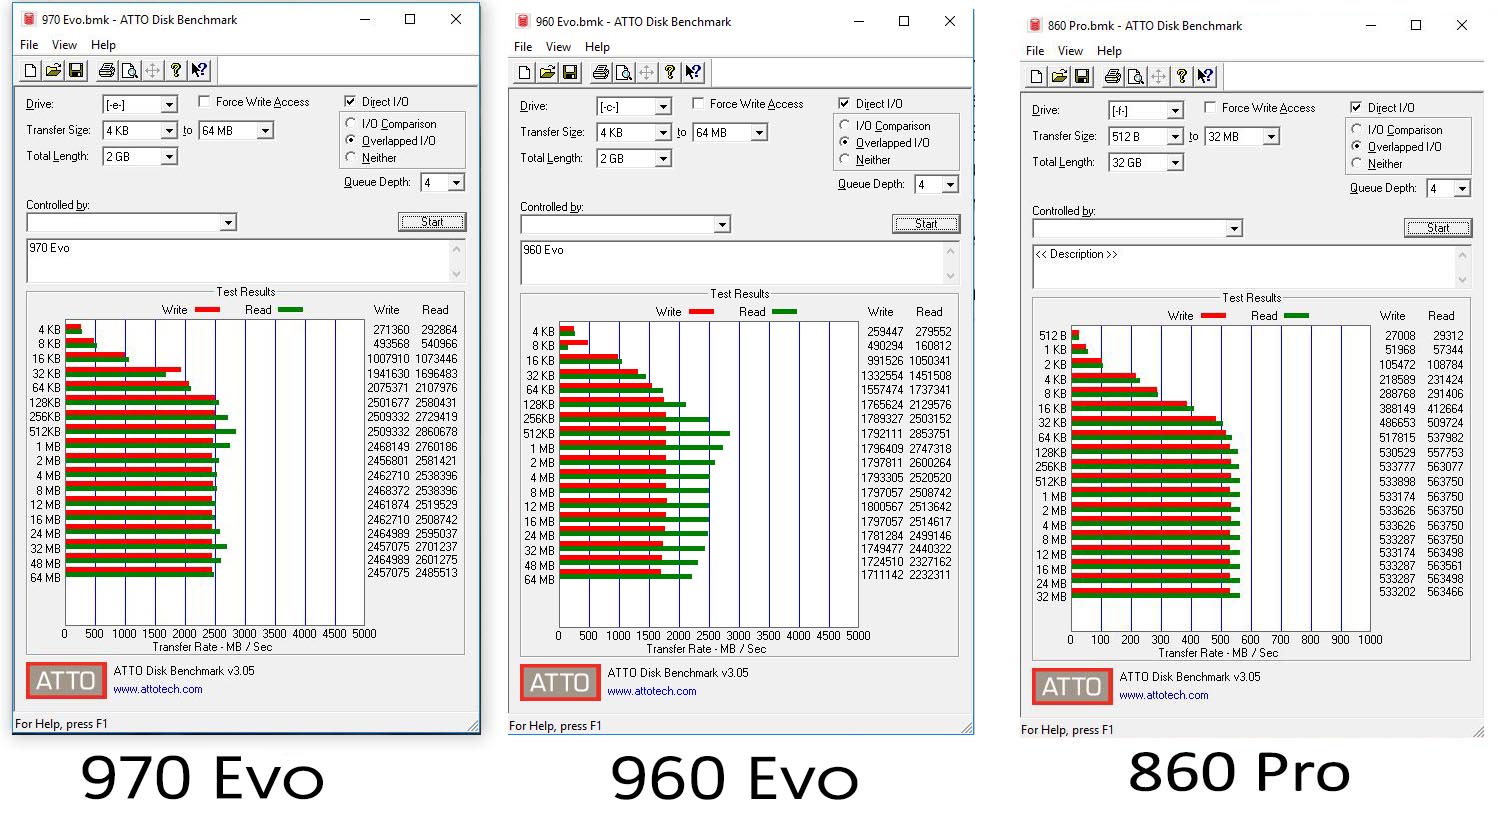The width and height of the screenshot is (1498, 821).
Task: Create new benchmark in 860 Pro window
Action: click(1036, 76)
